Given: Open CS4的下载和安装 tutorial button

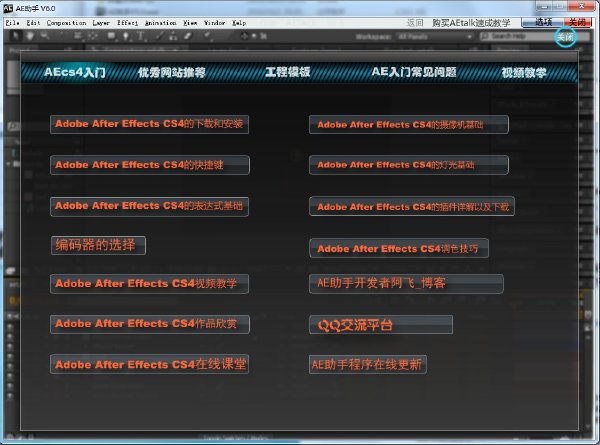Looking at the screenshot, I should click(149, 124).
